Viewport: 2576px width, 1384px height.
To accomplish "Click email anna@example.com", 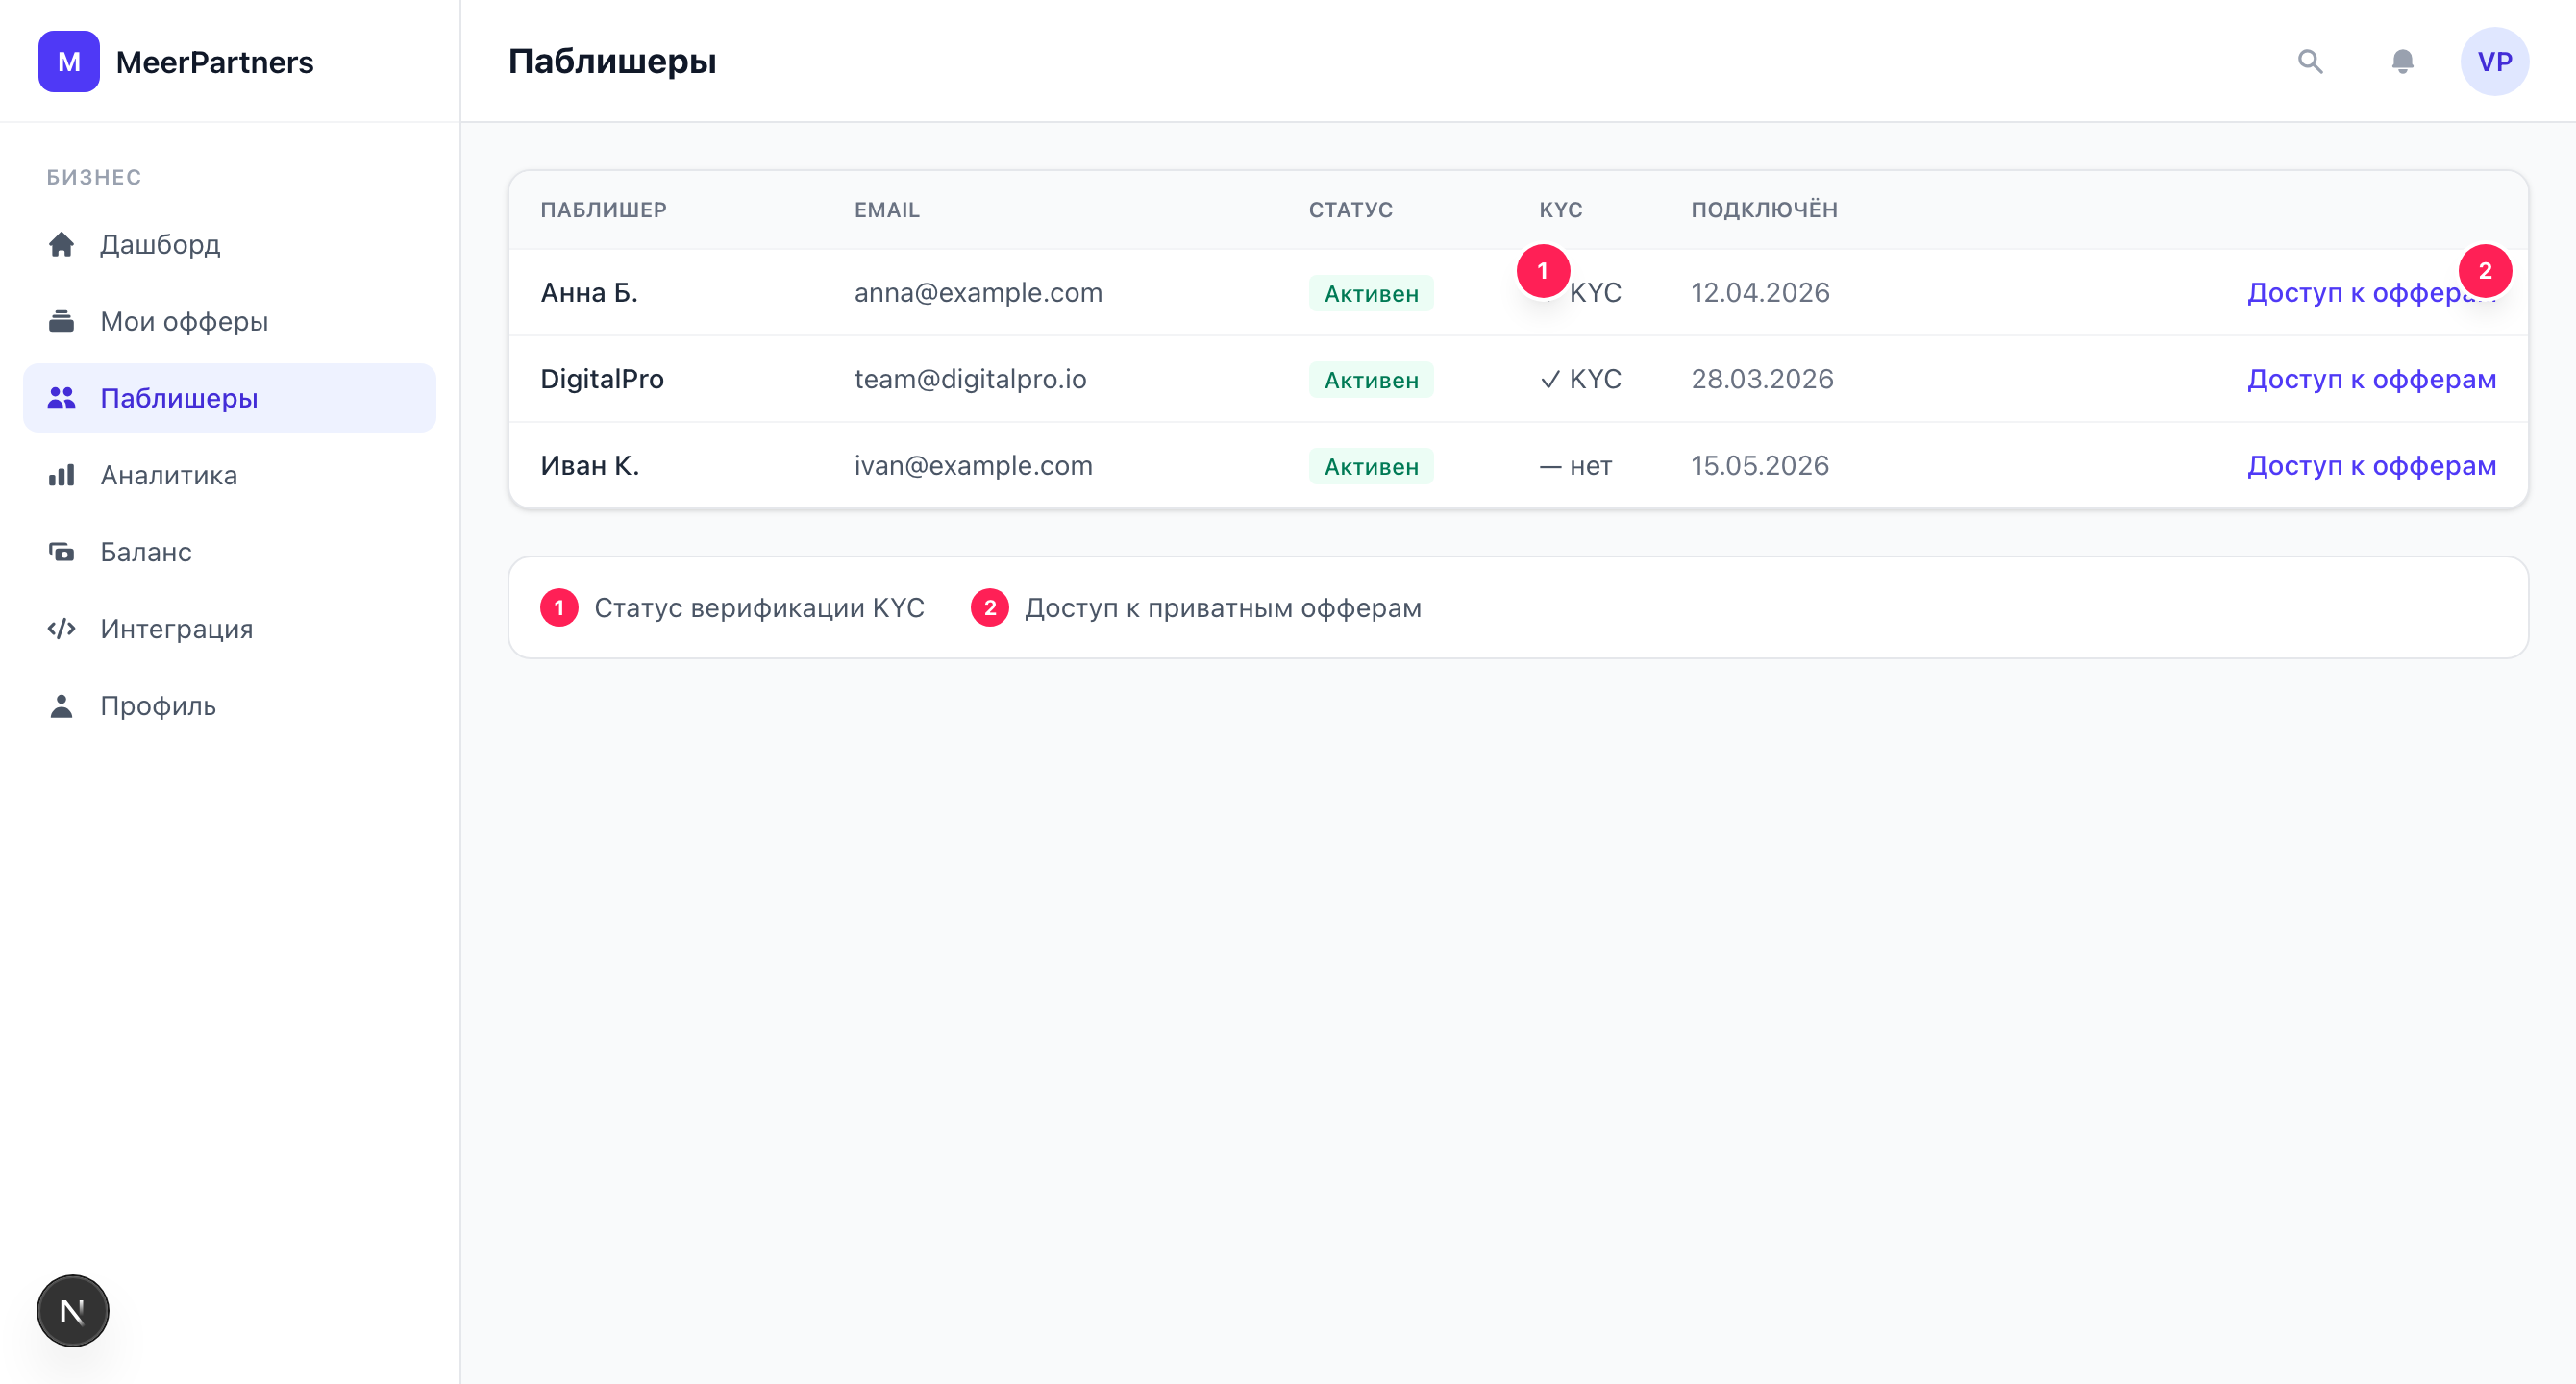I will pos(978,293).
